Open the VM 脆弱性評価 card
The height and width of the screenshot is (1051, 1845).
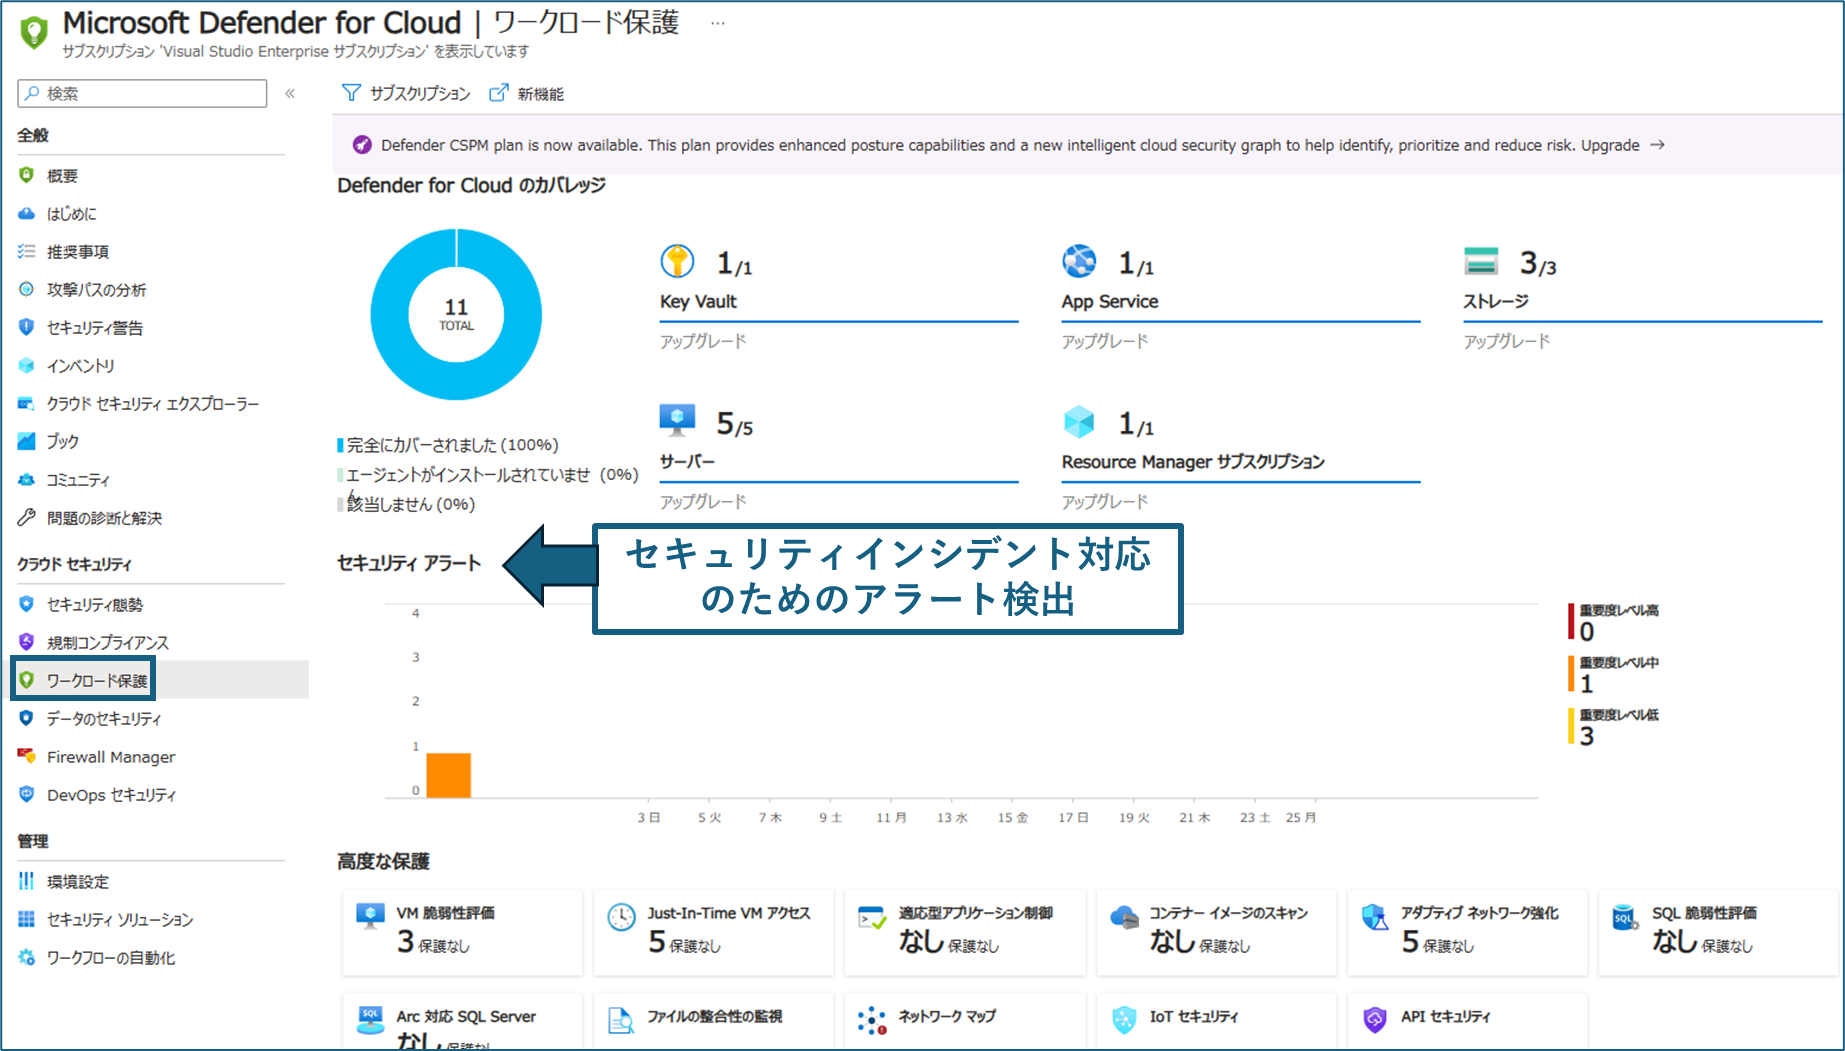(462, 932)
